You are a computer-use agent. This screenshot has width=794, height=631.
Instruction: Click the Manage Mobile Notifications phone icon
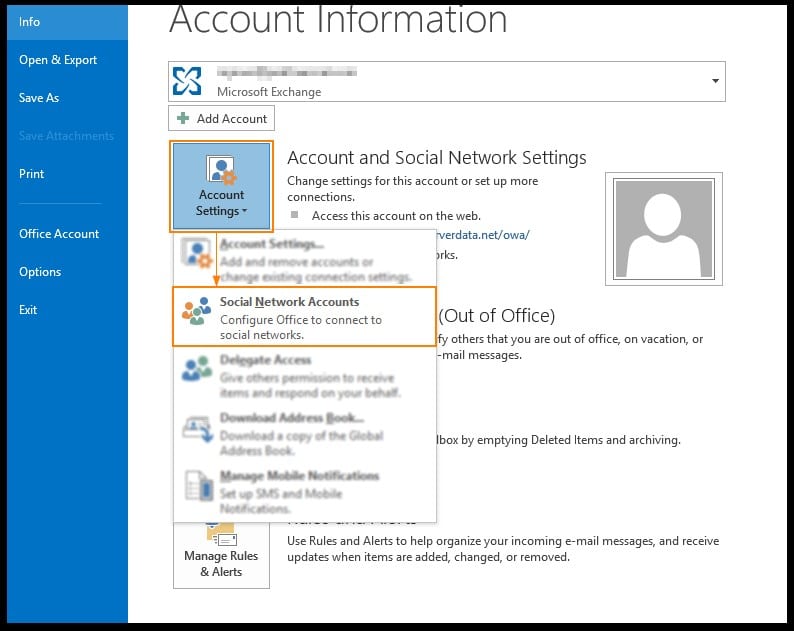(199, 485)
